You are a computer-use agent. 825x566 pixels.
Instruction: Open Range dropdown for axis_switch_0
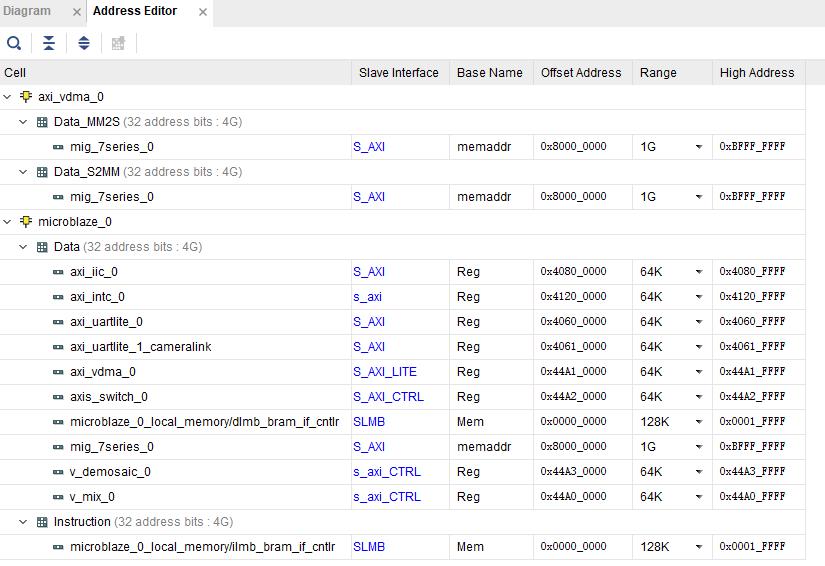point(699,397)
